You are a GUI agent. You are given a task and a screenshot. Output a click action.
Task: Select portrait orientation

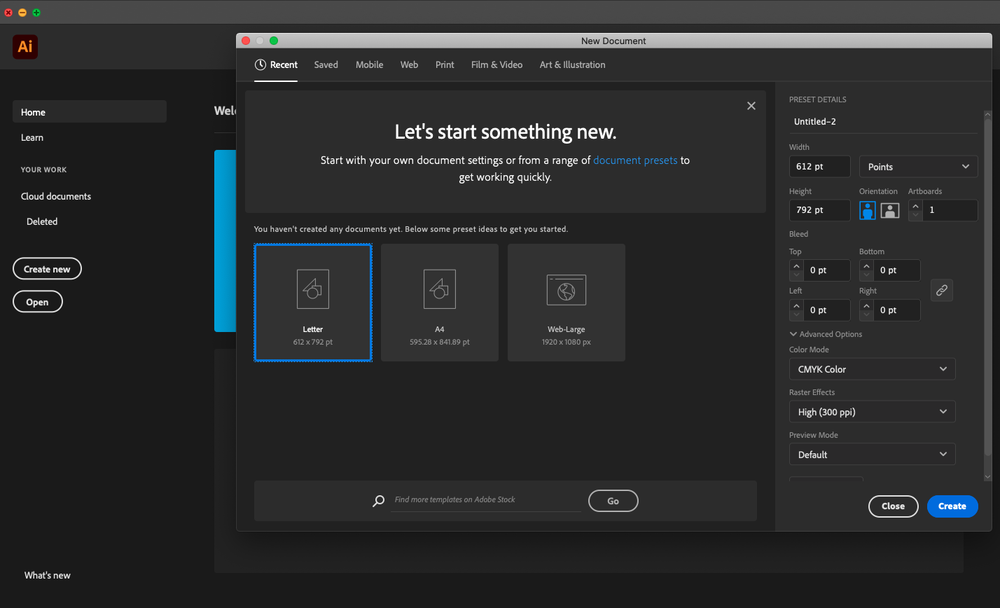[867, 210]
